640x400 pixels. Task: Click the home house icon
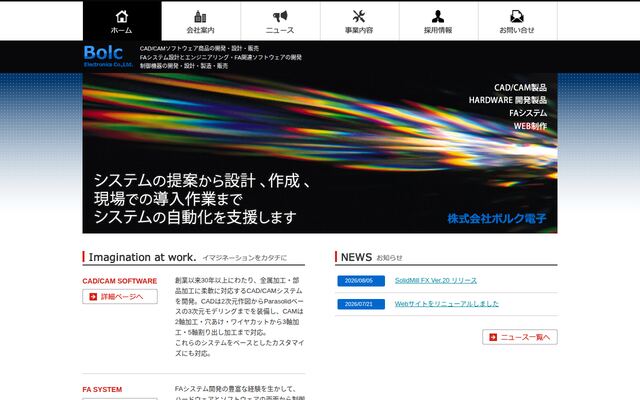tap(122, 16)
